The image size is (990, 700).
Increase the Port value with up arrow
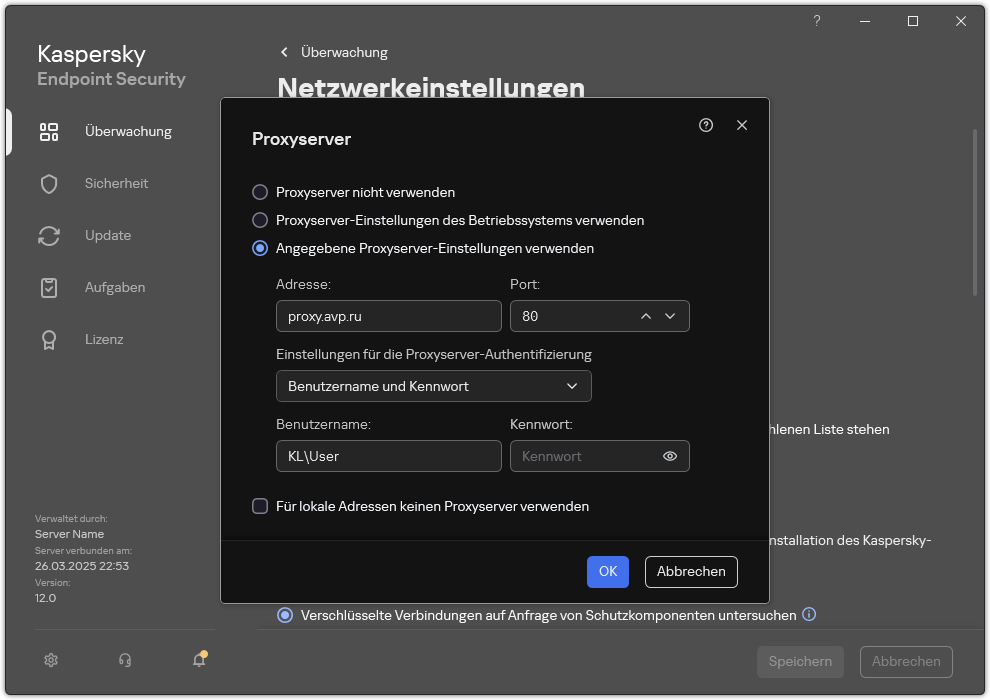(646, 315)
